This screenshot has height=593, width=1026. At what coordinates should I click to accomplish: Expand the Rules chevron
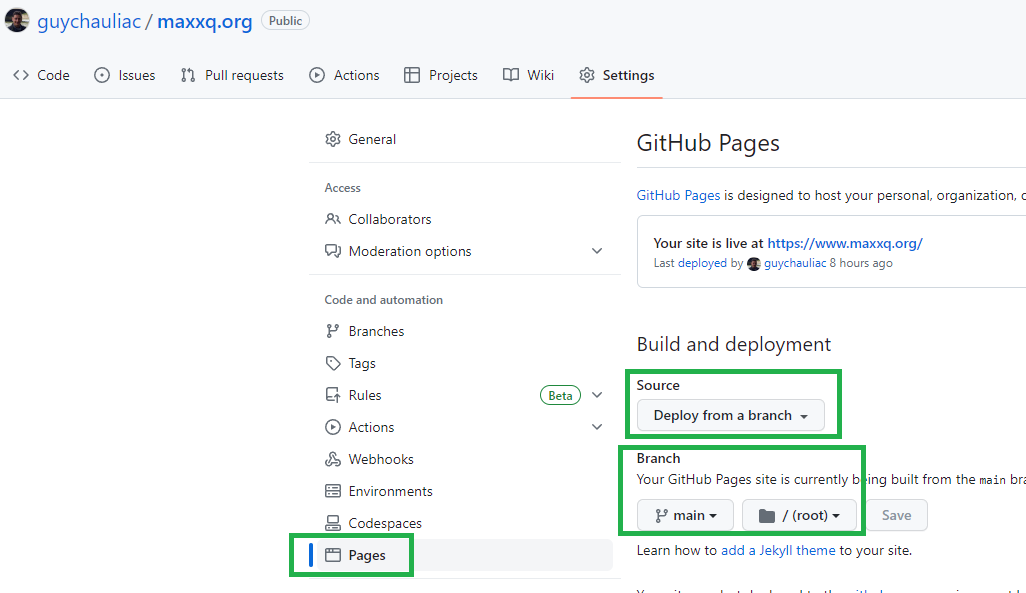click(597, 395)
